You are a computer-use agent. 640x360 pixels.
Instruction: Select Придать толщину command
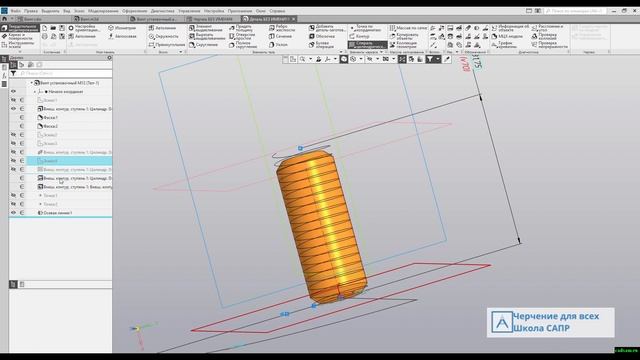pyautogui.click(x=241, y=28)
